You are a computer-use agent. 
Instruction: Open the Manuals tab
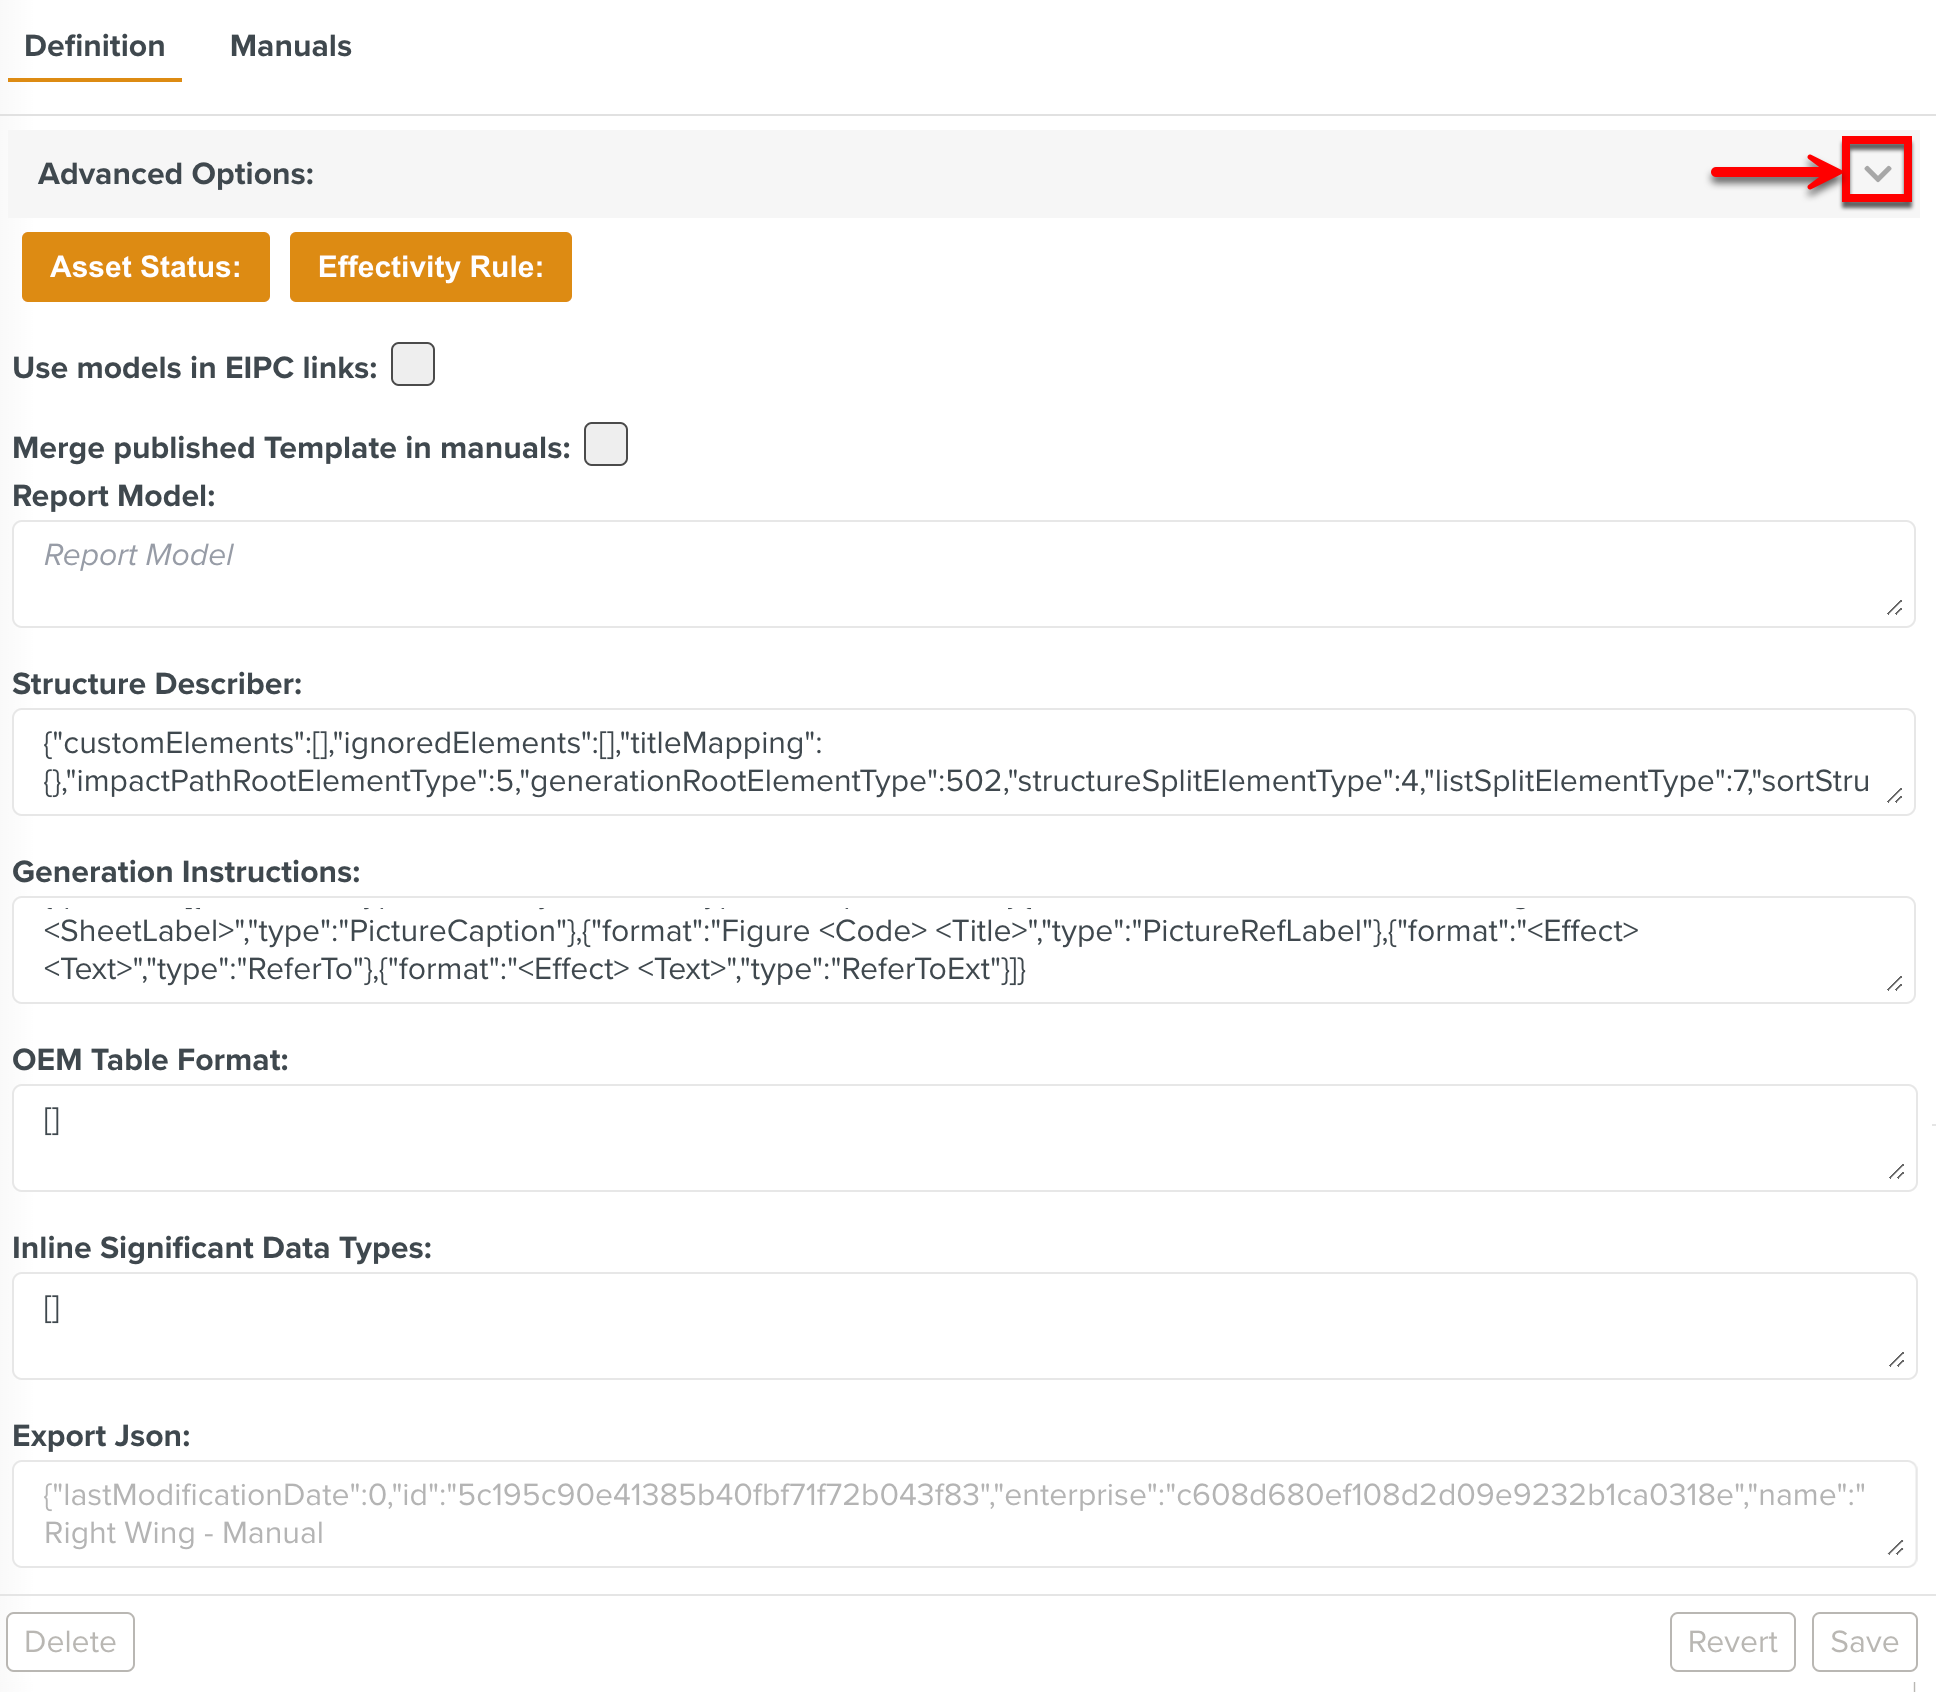click(x=291, y=46)
